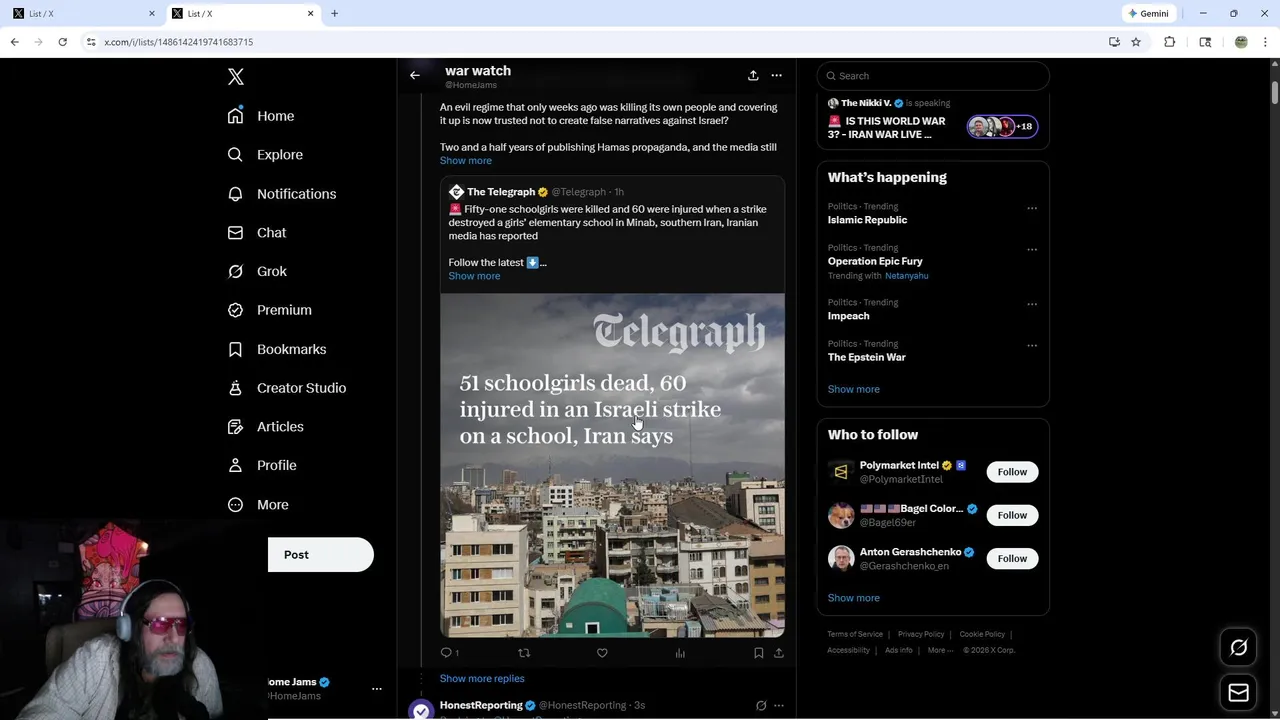This screenshot has width=1280, height=720.
Task: Show more under What's happening
Action: [853, 389]
